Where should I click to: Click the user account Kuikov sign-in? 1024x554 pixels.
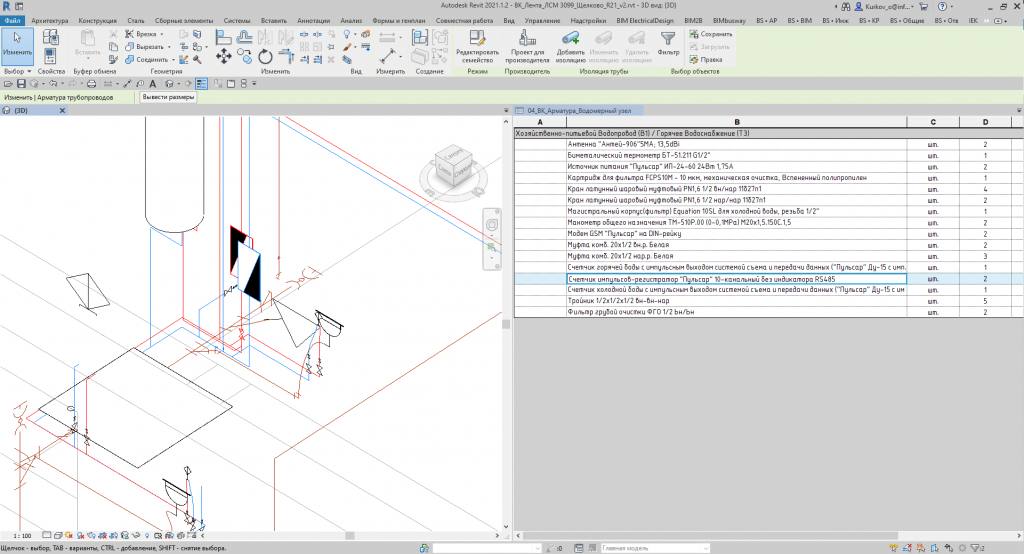tap(884, 7)
